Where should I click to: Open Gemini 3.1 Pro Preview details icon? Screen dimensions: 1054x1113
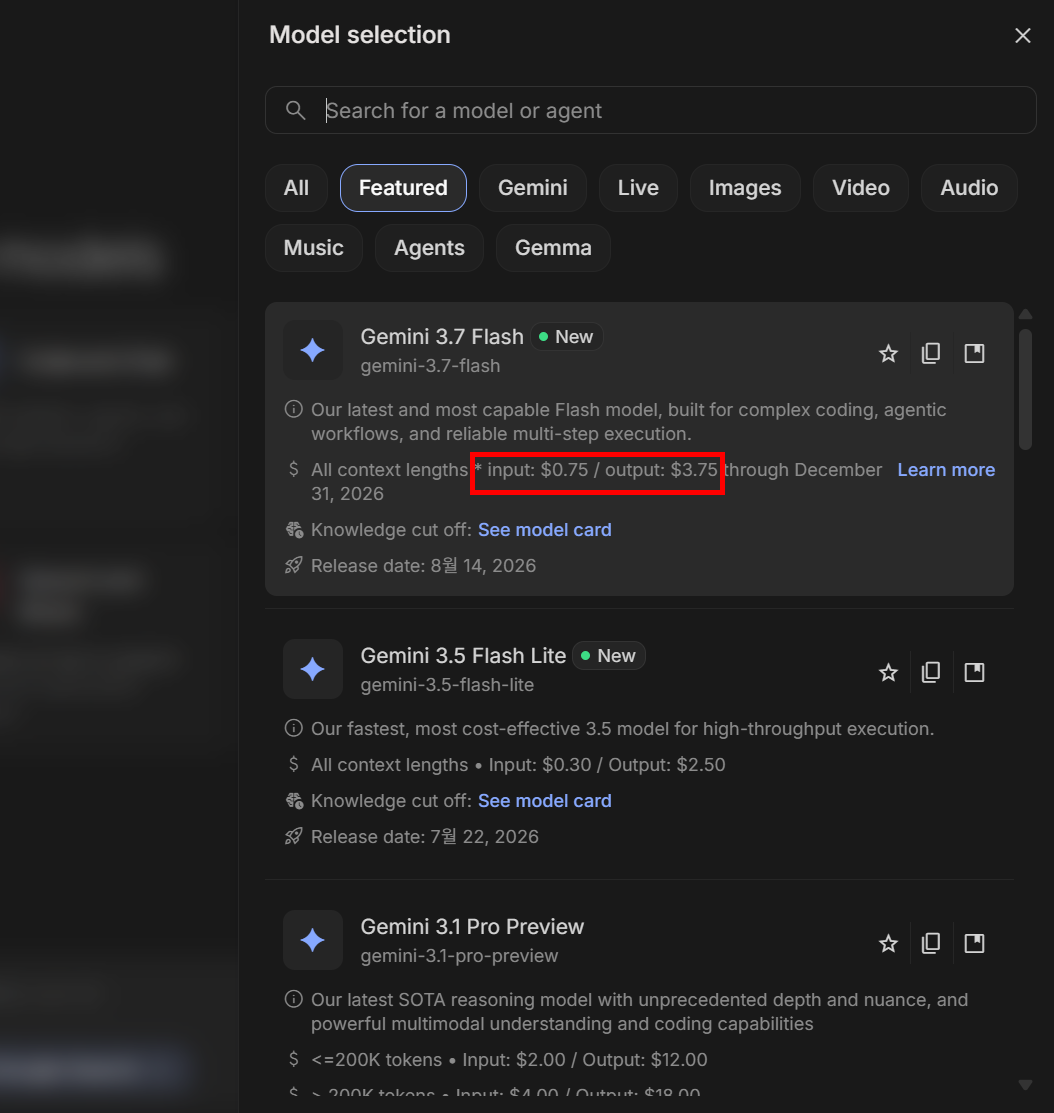tap(975, 943)
